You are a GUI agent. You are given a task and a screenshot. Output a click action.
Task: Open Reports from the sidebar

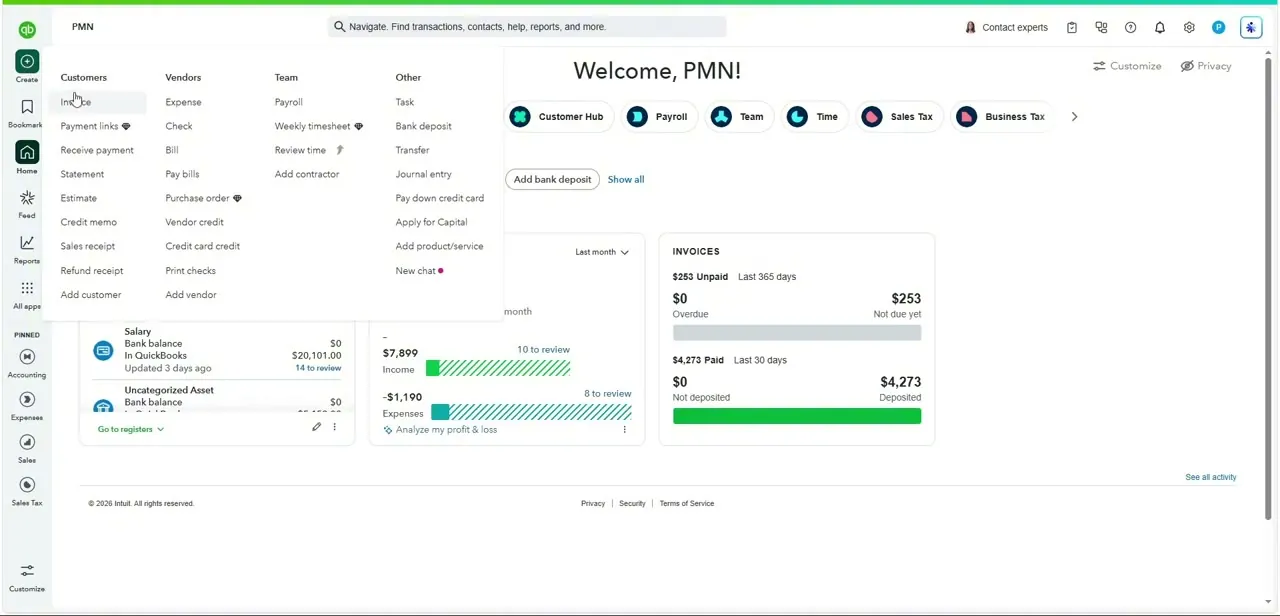click(x=27, y=243)
